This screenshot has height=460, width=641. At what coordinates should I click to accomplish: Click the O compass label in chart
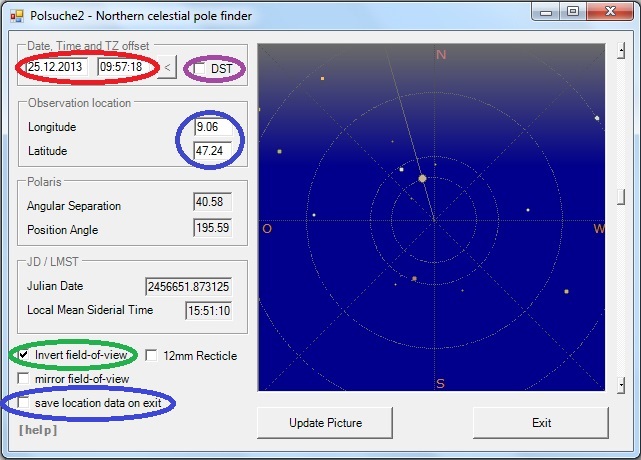coord(267,229)
